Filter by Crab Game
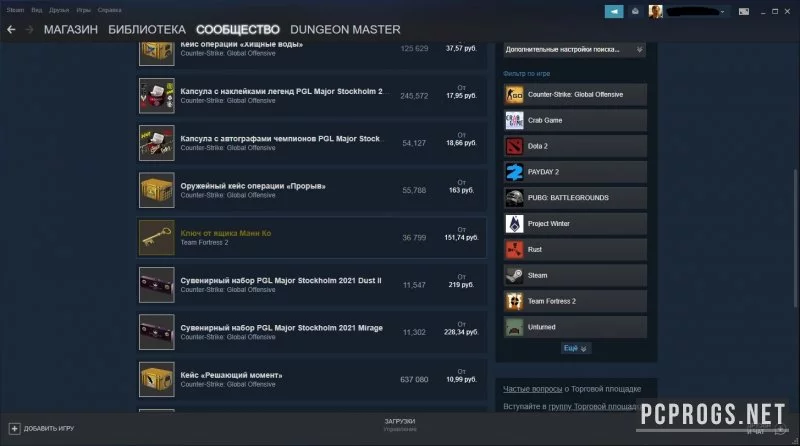 pyautogui.click(x=576, y=120)
